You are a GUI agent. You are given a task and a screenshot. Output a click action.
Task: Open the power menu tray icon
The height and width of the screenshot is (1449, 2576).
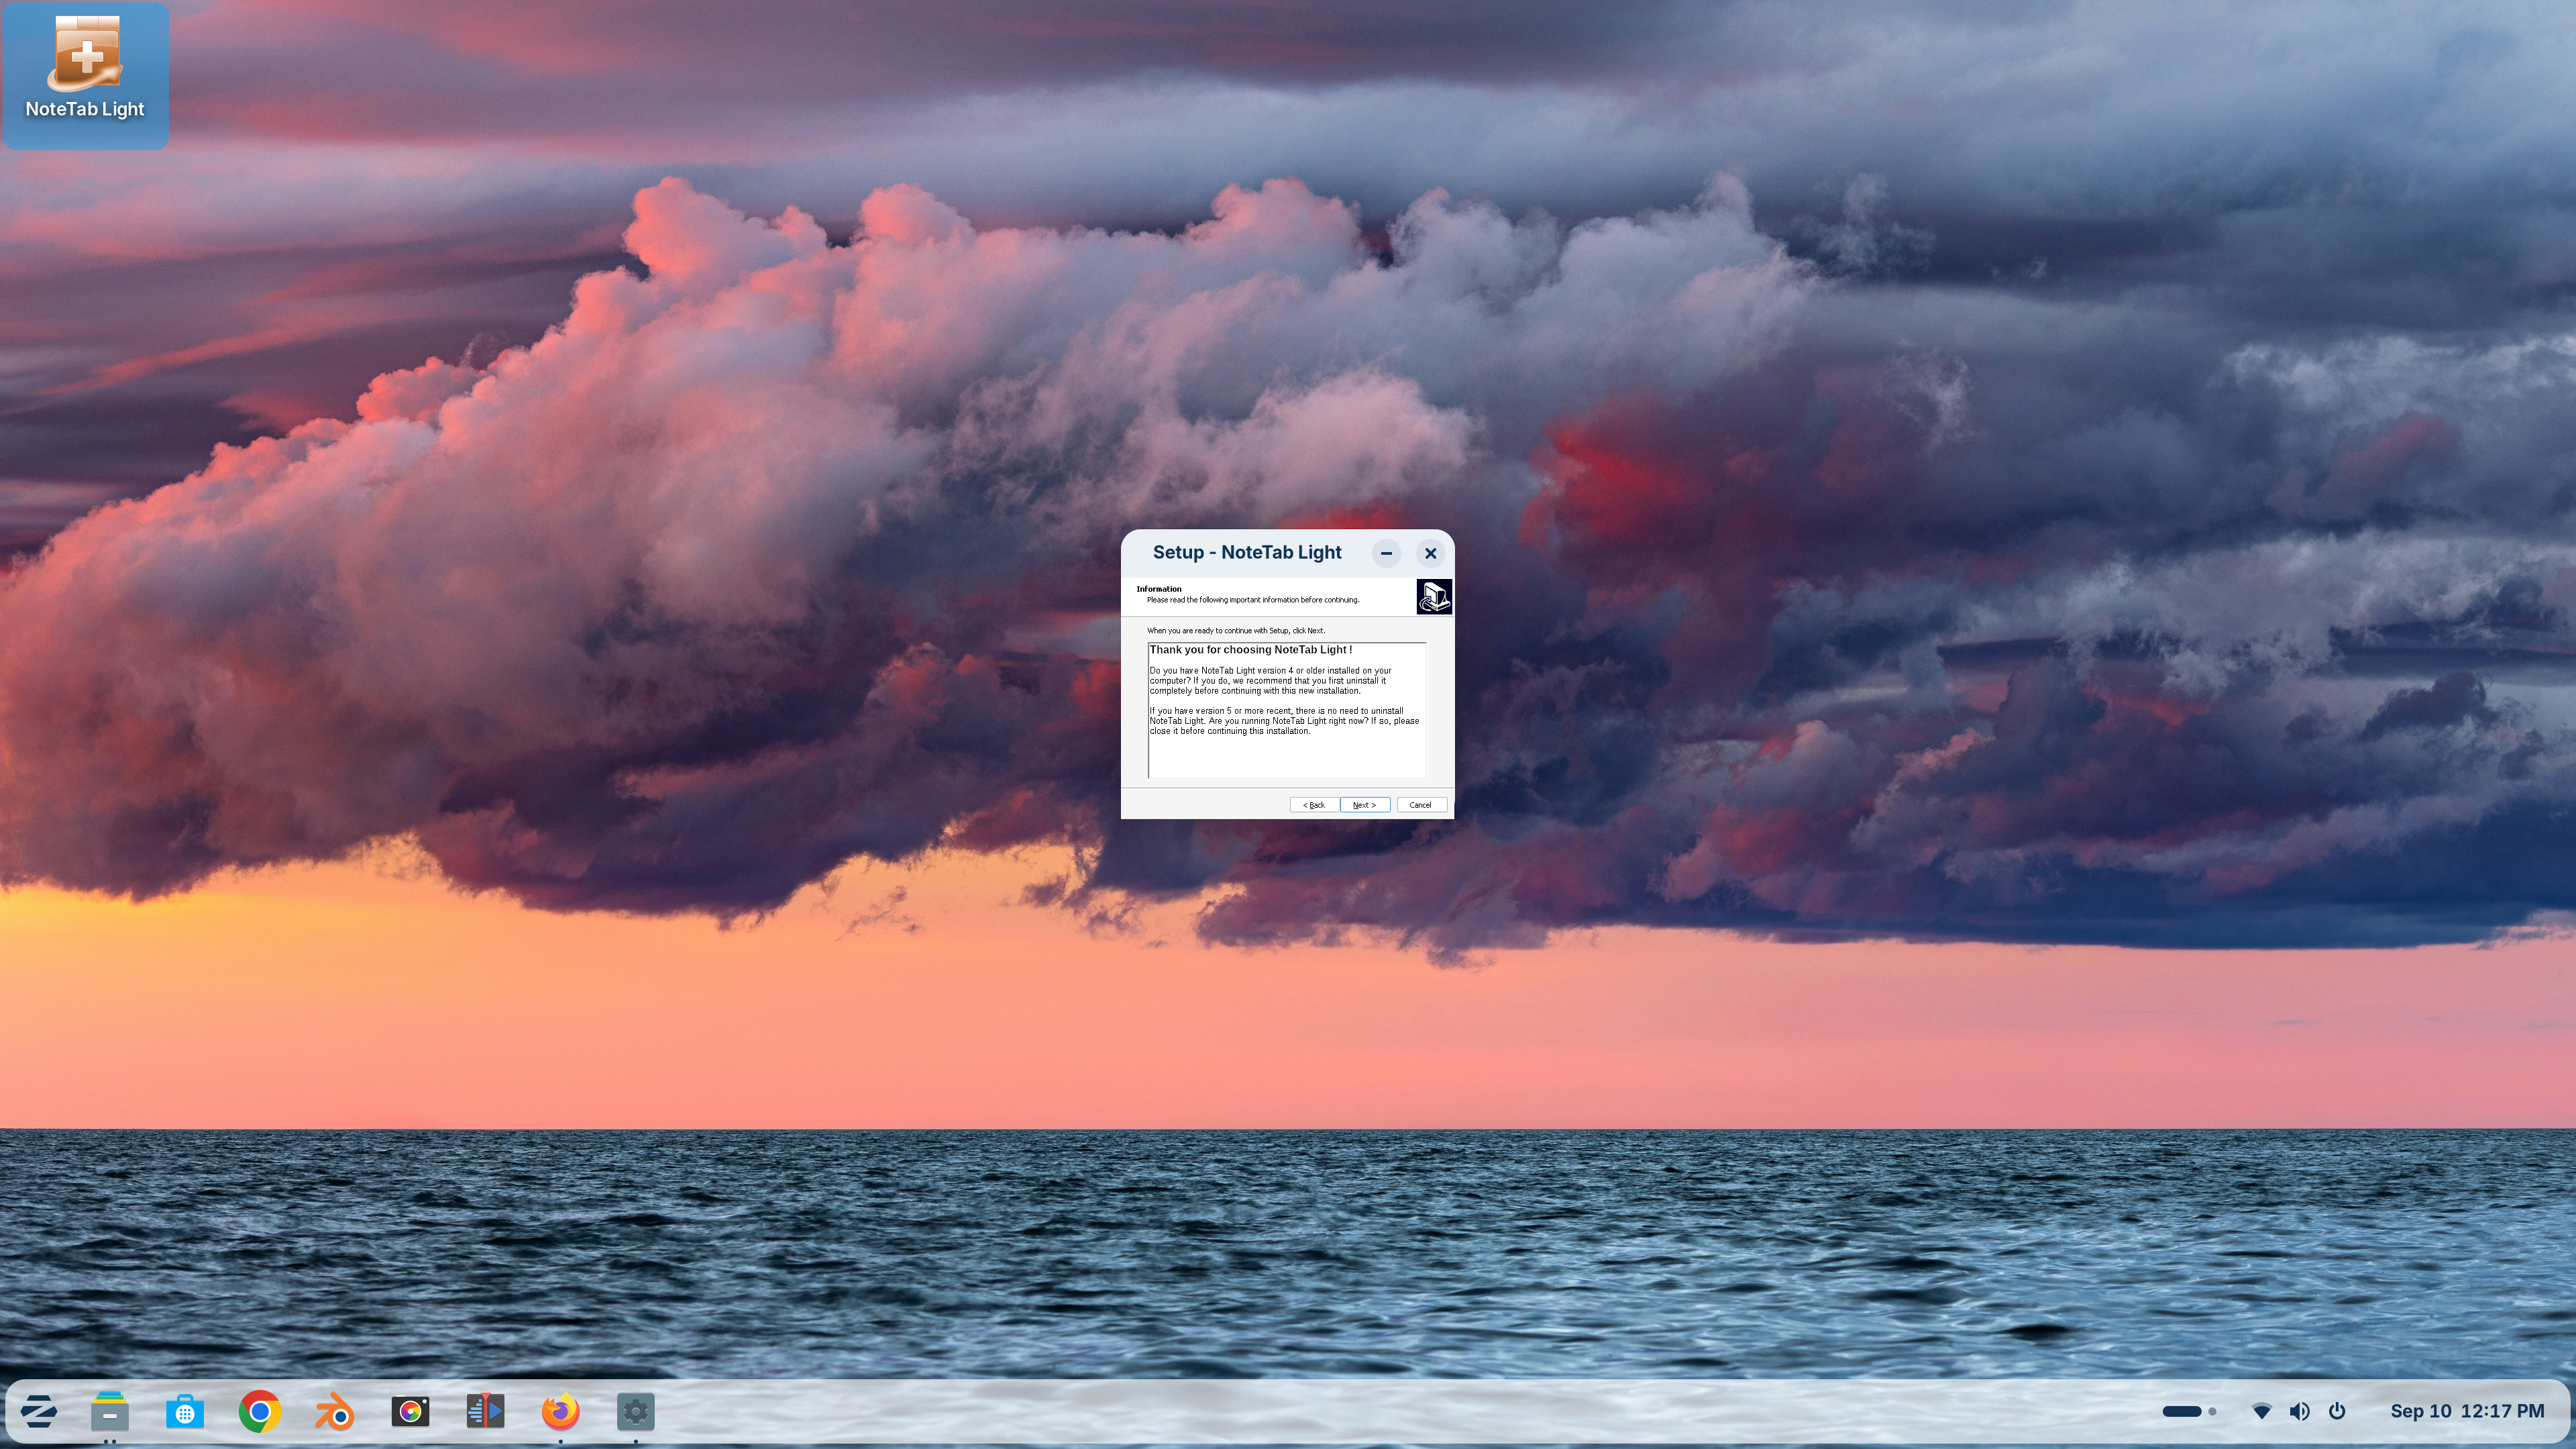coord(2337,1411)
